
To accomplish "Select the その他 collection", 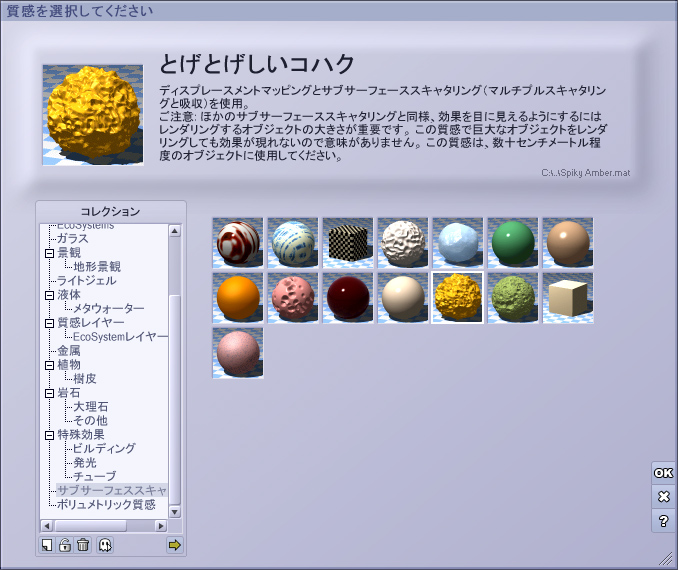I will tap(90, 420).
